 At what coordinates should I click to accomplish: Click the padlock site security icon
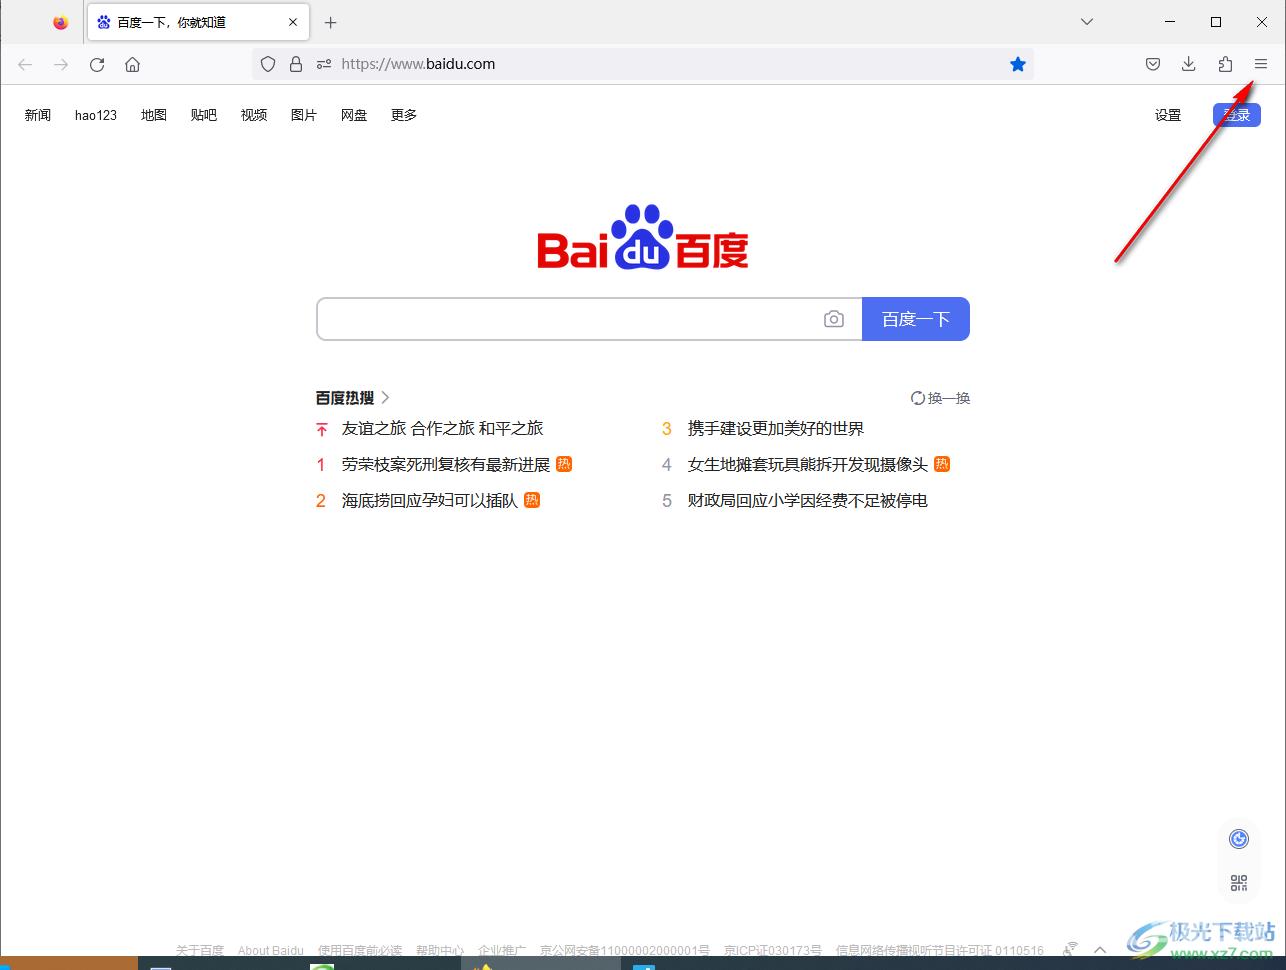(x=296, y=64)
